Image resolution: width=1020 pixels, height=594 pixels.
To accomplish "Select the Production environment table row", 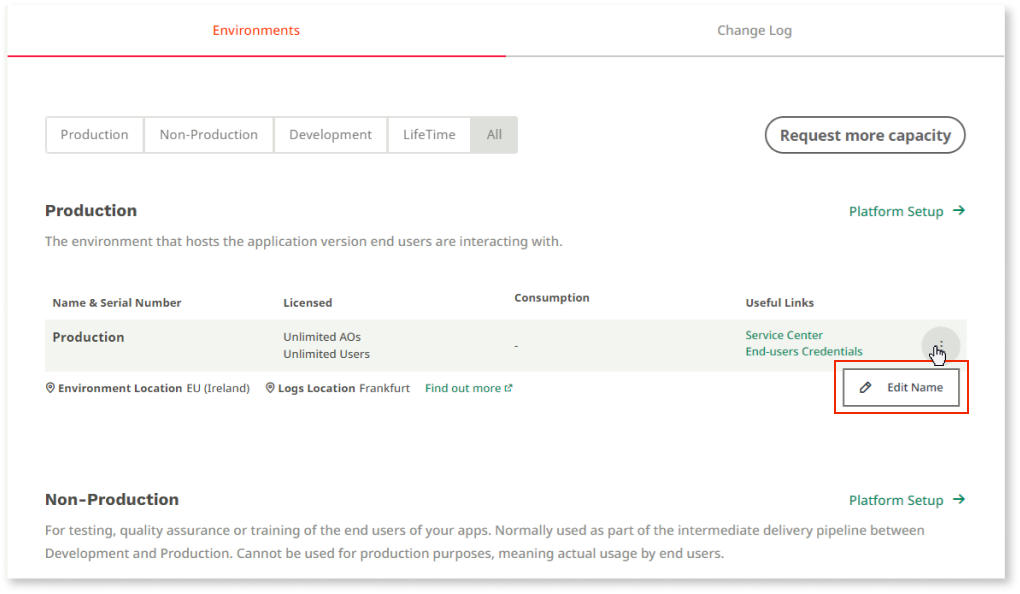I will point(400,345).
